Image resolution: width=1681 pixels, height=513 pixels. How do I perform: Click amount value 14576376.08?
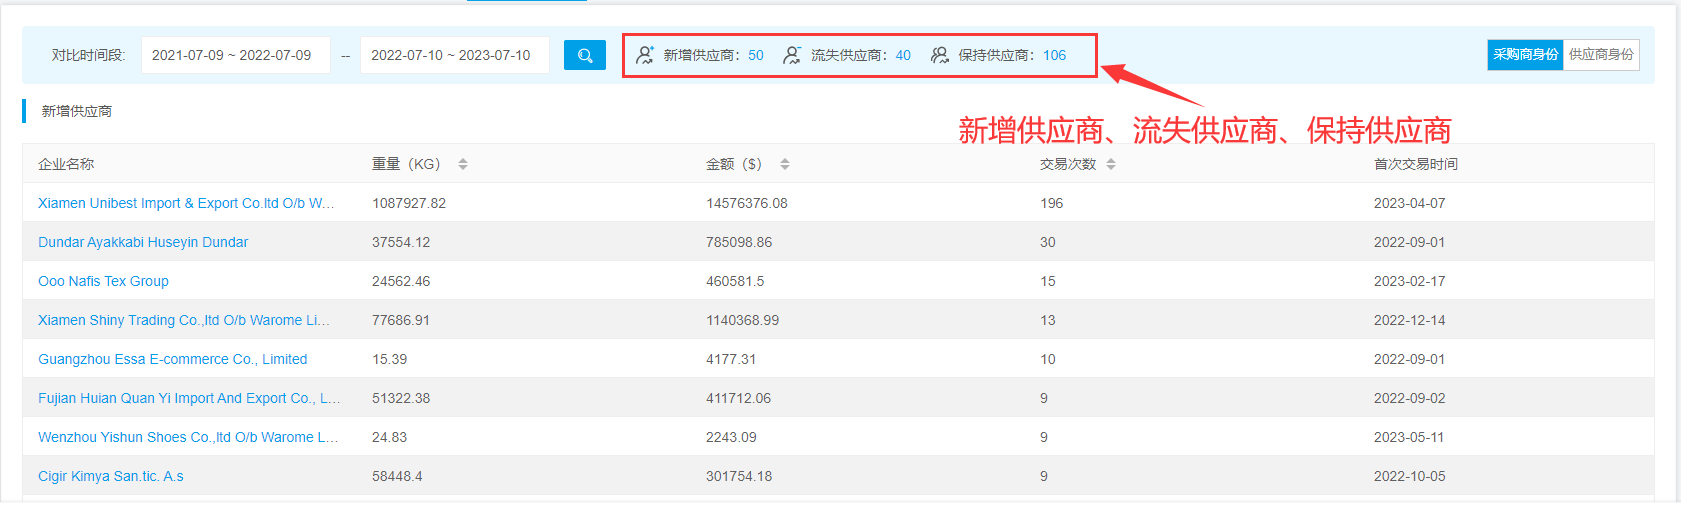click(747, 203)
